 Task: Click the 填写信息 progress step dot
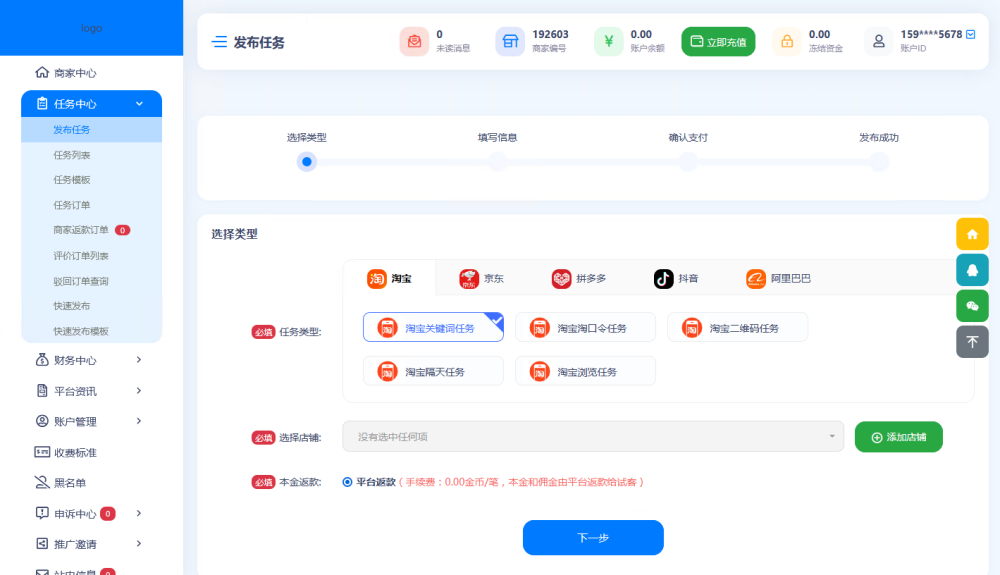pos(497,162)
